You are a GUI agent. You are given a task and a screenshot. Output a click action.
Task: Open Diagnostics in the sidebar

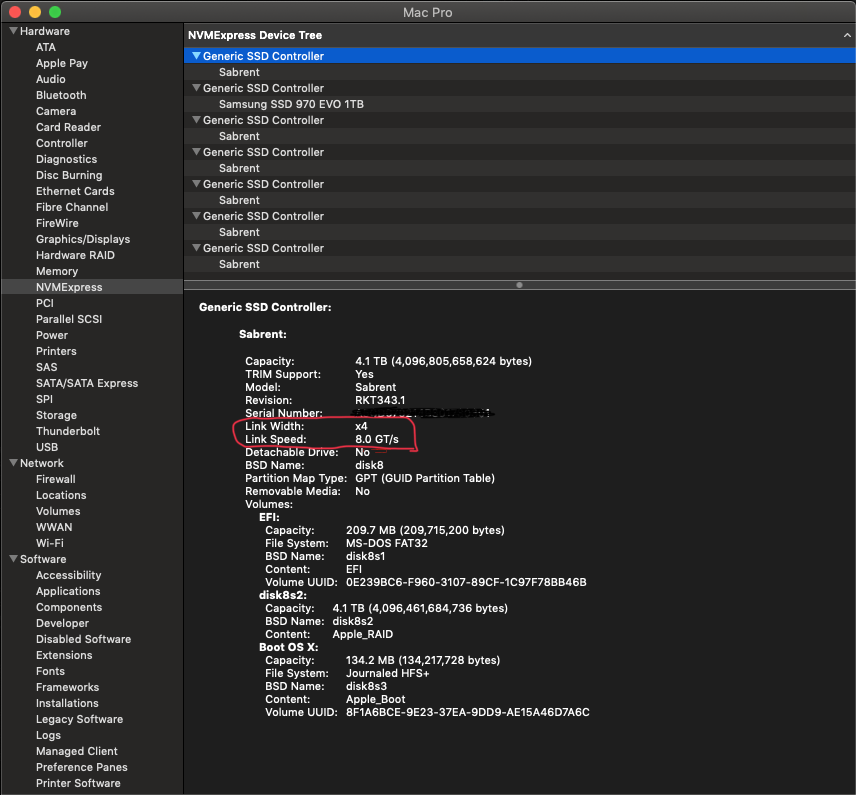[67, 159]
